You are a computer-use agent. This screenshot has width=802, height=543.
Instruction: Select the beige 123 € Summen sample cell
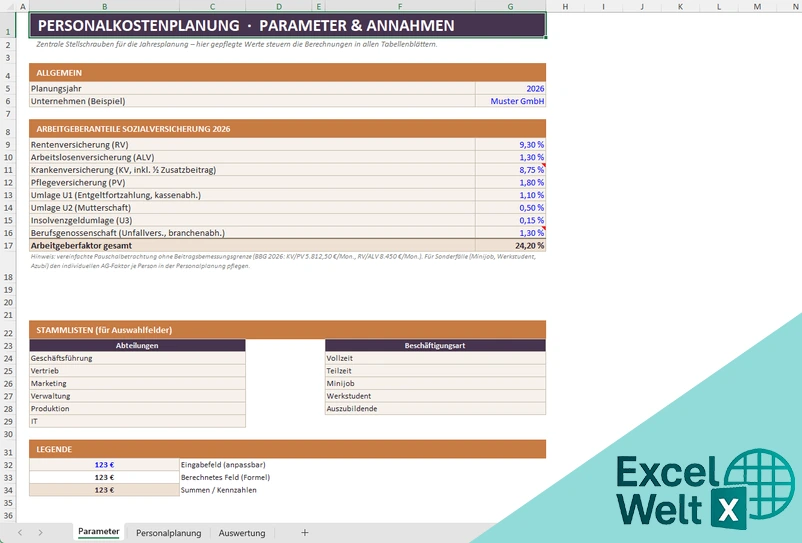[x=104, y=490]
